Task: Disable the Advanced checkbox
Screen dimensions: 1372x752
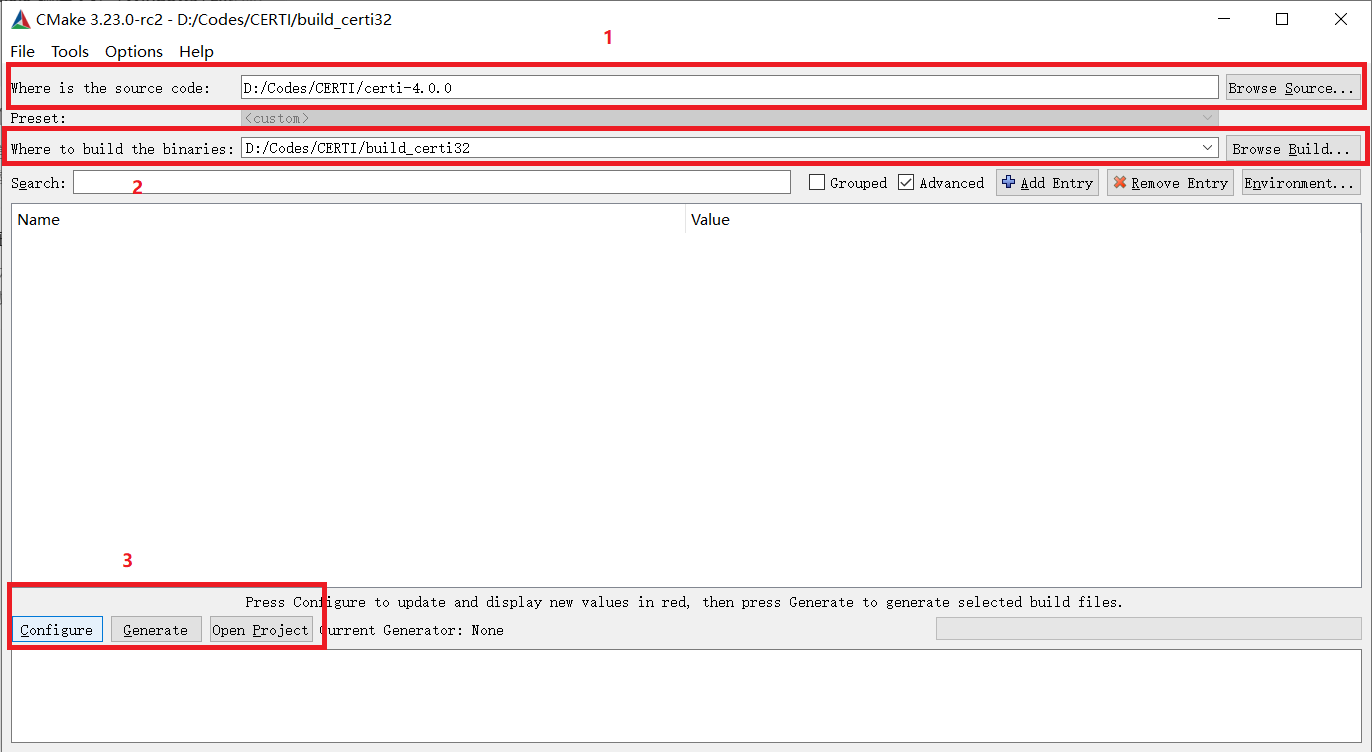Action: click(x=906, y=182)
